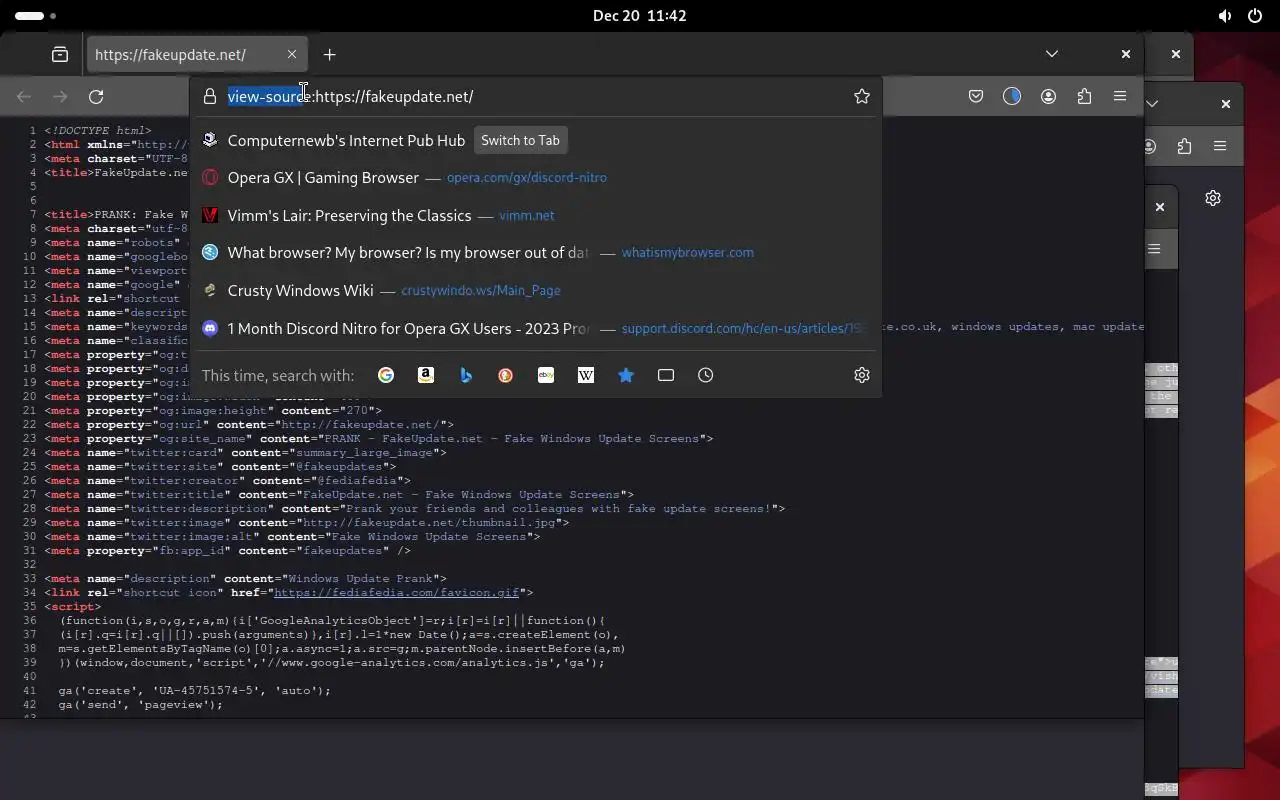The width and height of the screenshot is (1280, 800).
Task: Click the padlock site information icon
Action: (x=209, y=96)
